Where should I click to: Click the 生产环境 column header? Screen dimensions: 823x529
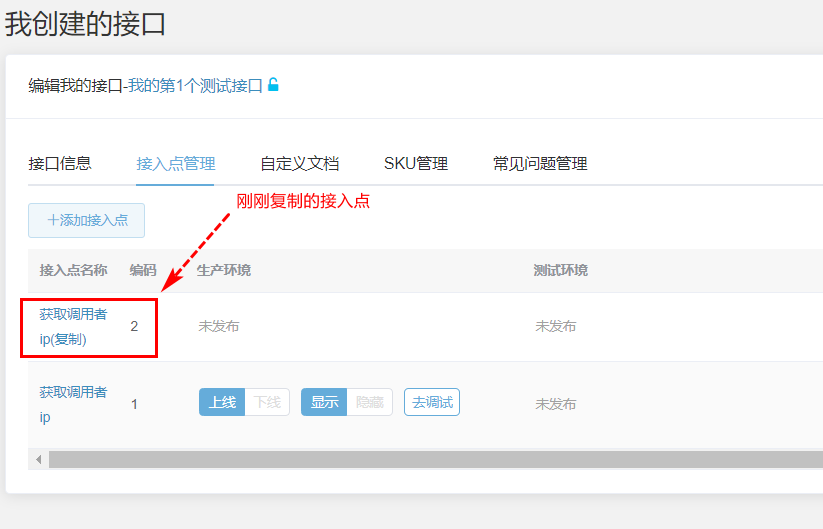[x=224, y=270]
